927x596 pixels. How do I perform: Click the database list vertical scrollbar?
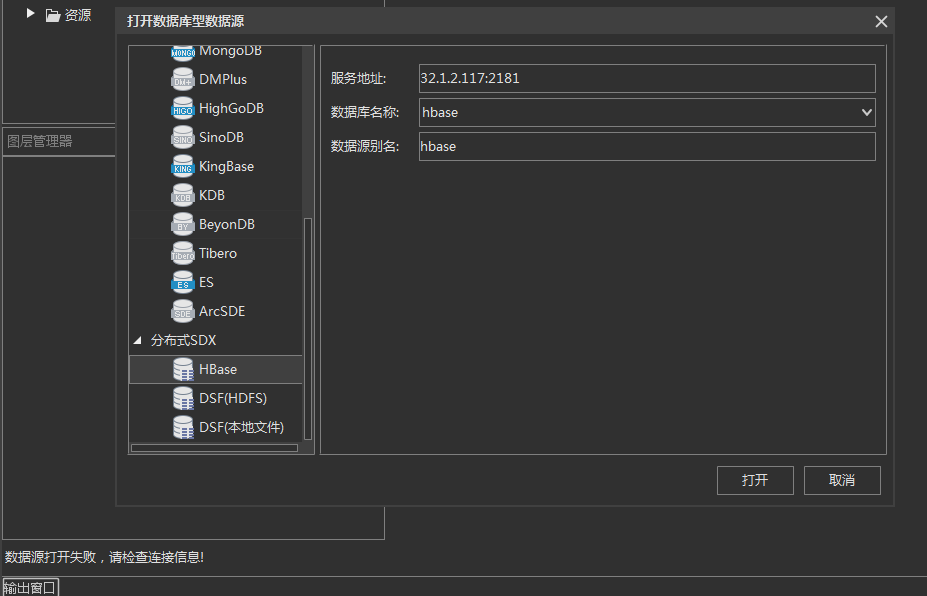tap(308, 329)
